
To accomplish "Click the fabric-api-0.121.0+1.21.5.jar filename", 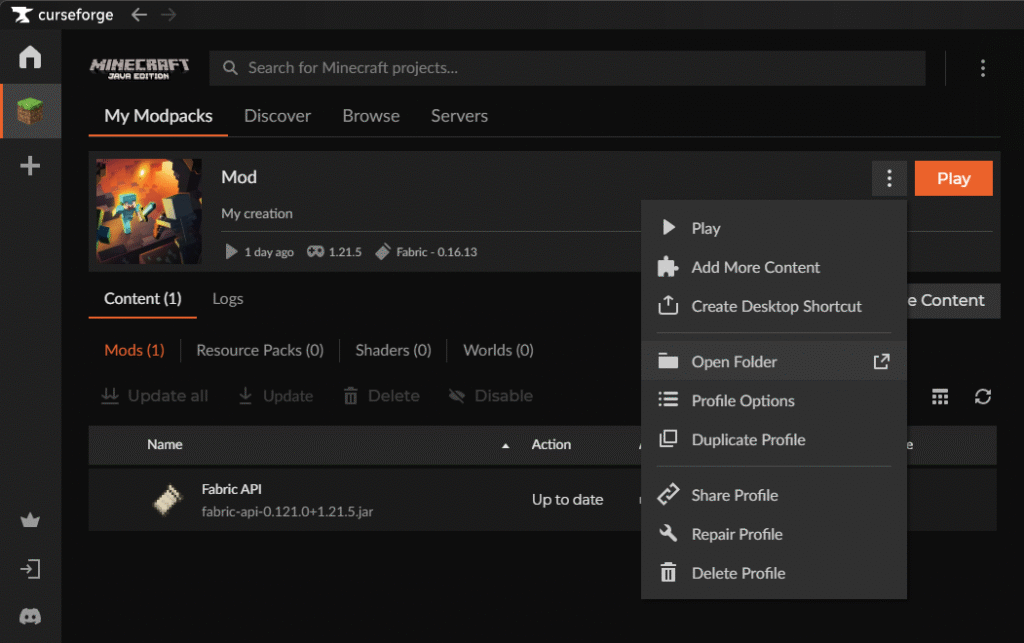I will coord(287,512).
